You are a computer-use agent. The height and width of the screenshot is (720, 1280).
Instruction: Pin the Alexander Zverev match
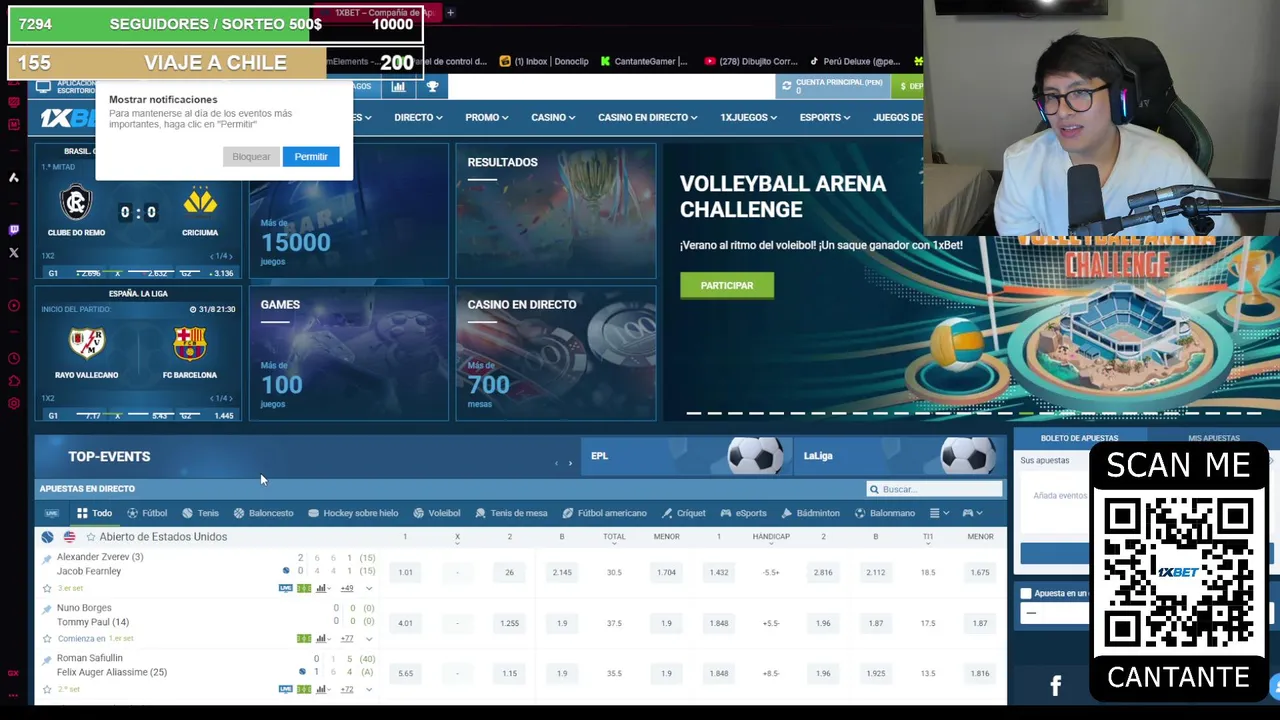pos(46,558)
